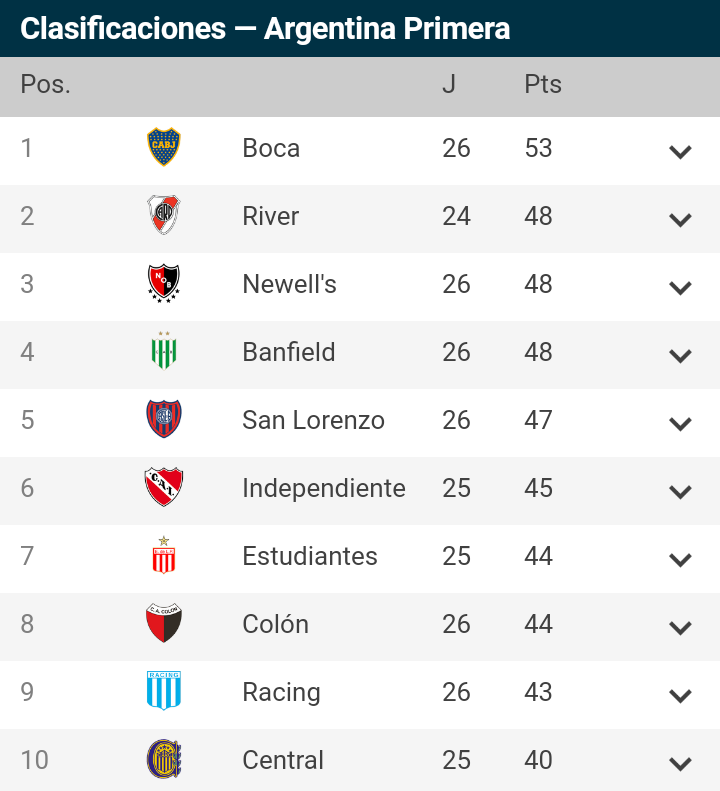
Task: Expand the Banfield row chevron
Action: pyautogui.click(x=680, y=356)
